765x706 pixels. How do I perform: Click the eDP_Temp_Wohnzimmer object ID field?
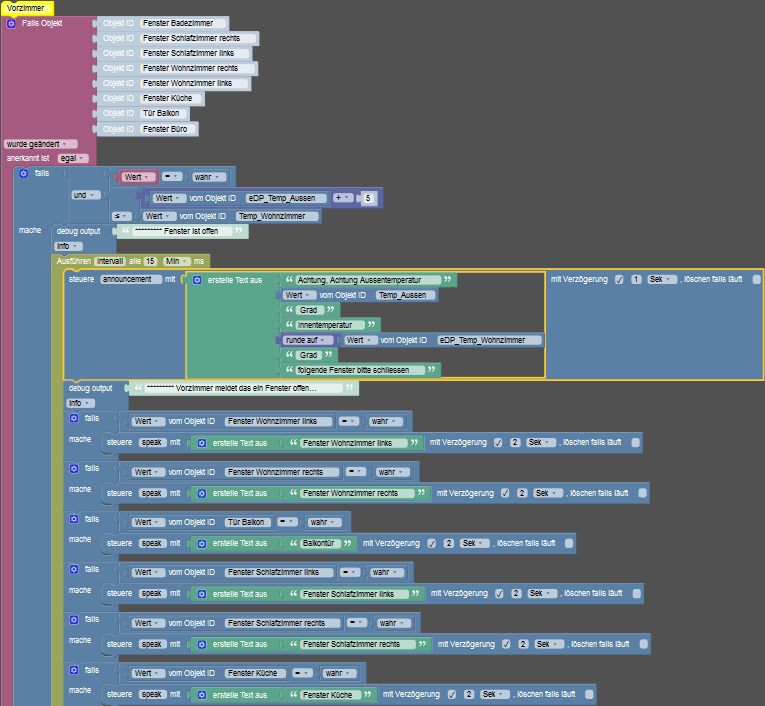click(489, 340)
